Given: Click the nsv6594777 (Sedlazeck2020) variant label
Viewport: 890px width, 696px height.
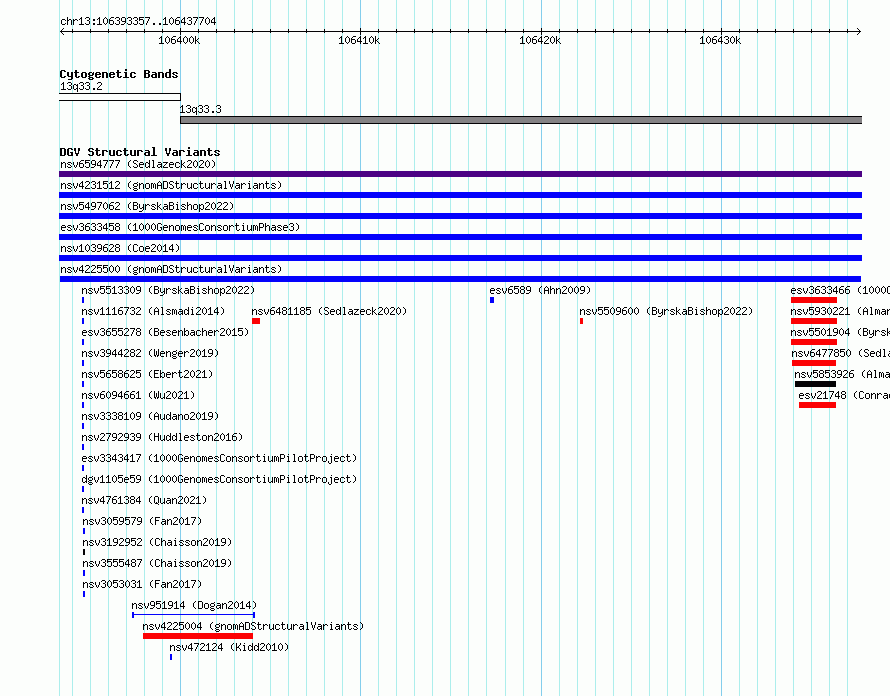Looking at the screenshot, I should [x=138, y=164].
